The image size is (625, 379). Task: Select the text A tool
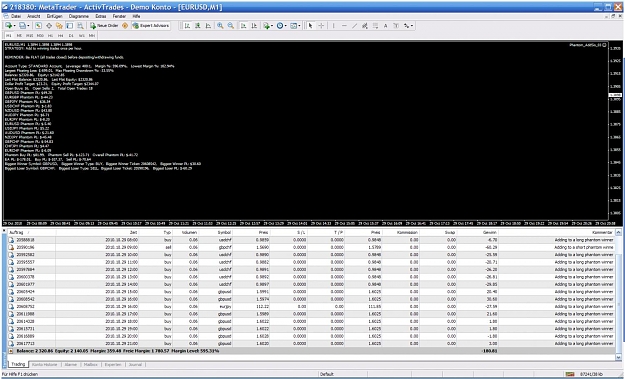[x=385, y=26]
